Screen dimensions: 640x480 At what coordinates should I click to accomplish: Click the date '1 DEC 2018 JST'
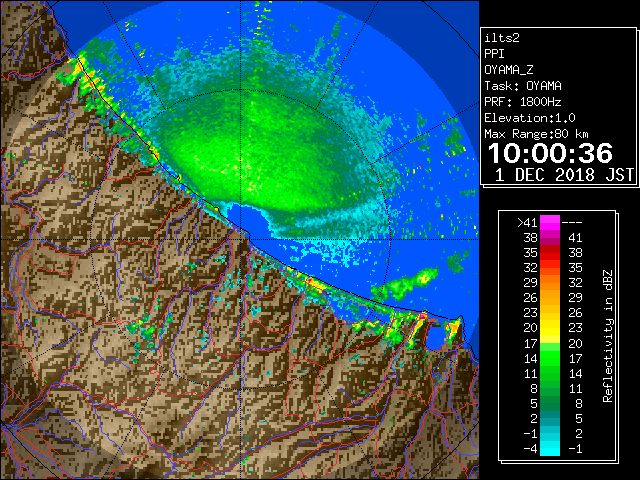tap(564, 175)
